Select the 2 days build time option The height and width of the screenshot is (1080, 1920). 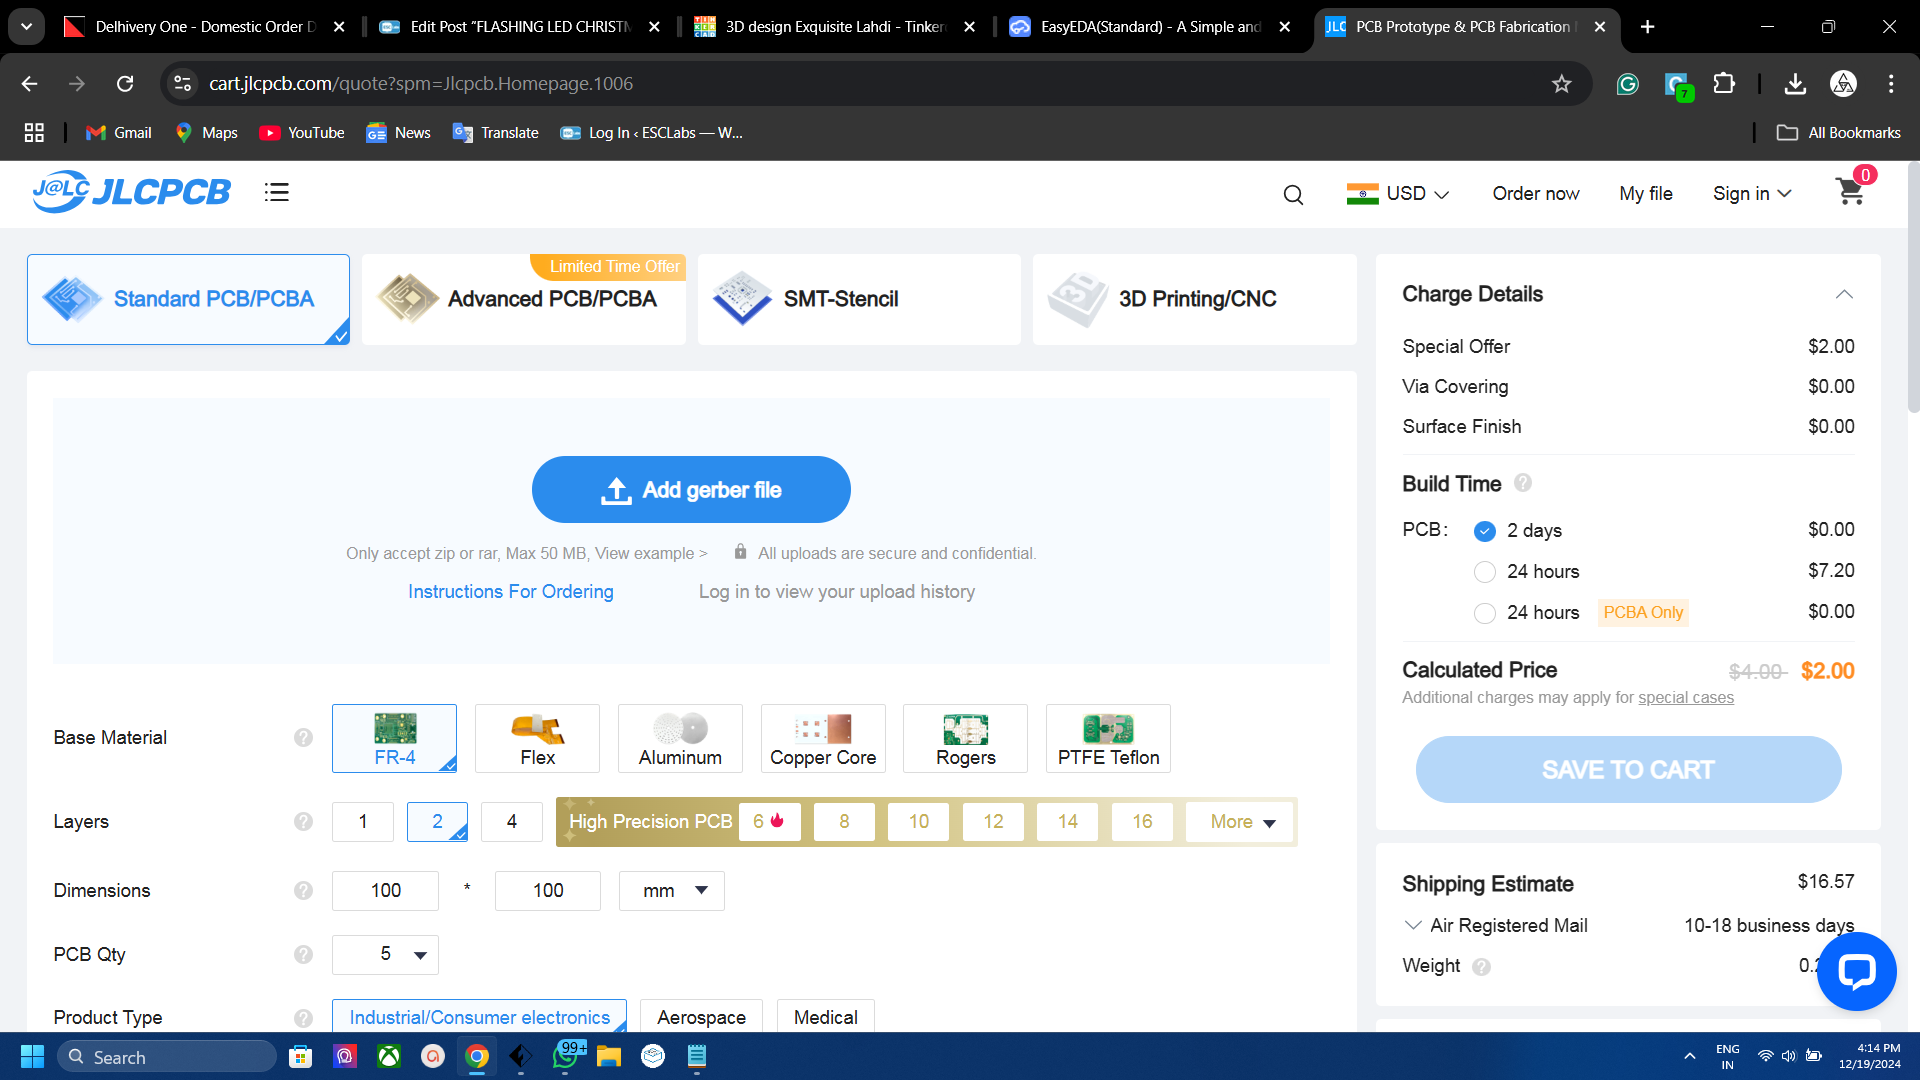(1485, 531)
